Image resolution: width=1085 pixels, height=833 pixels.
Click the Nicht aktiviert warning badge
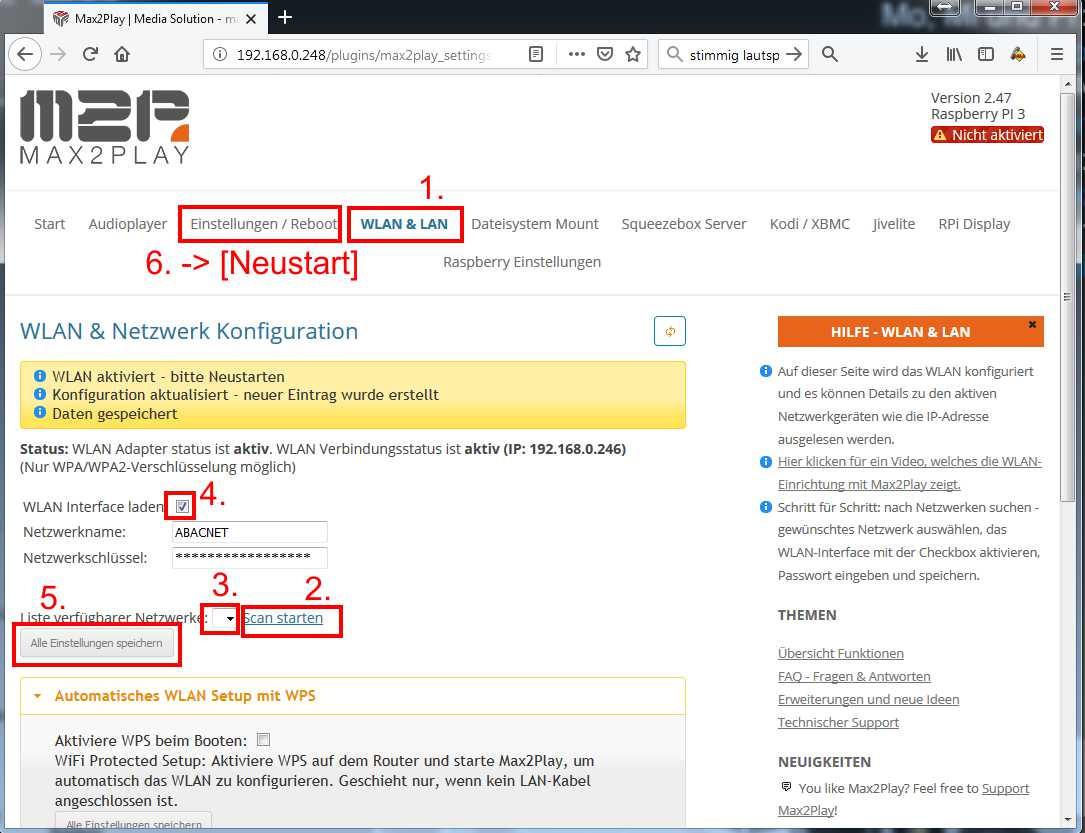pyautogui.click(x=987, y=135)
